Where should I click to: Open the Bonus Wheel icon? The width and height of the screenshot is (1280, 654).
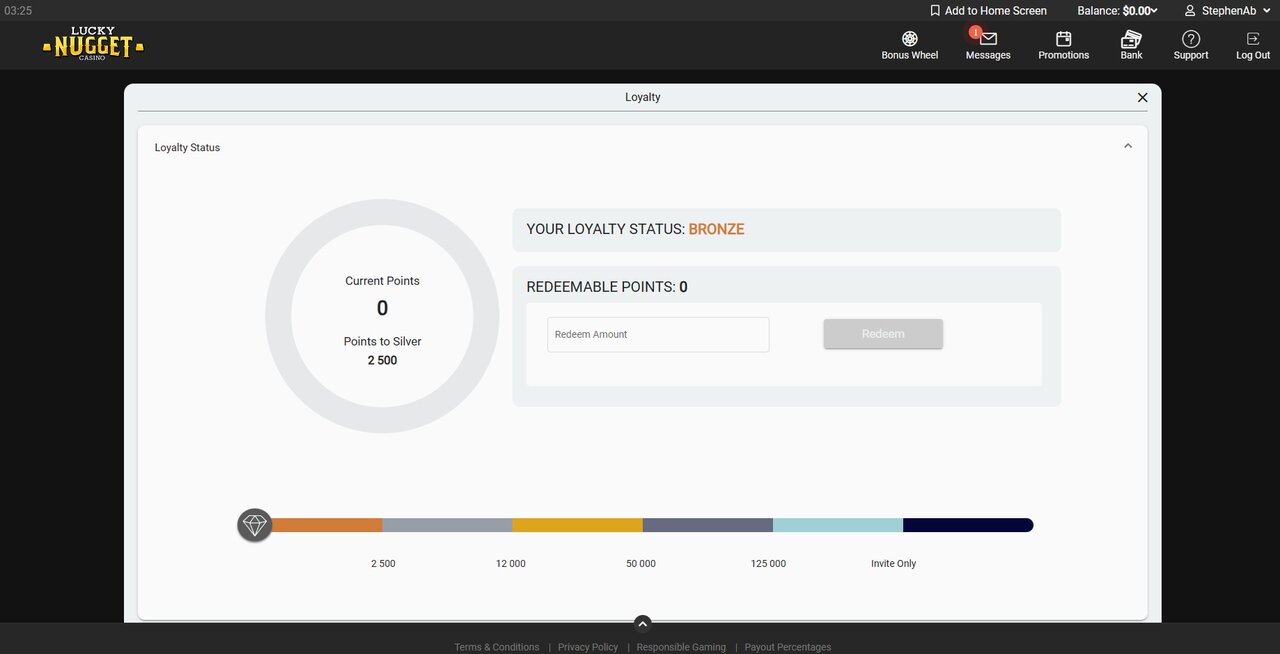909,40
